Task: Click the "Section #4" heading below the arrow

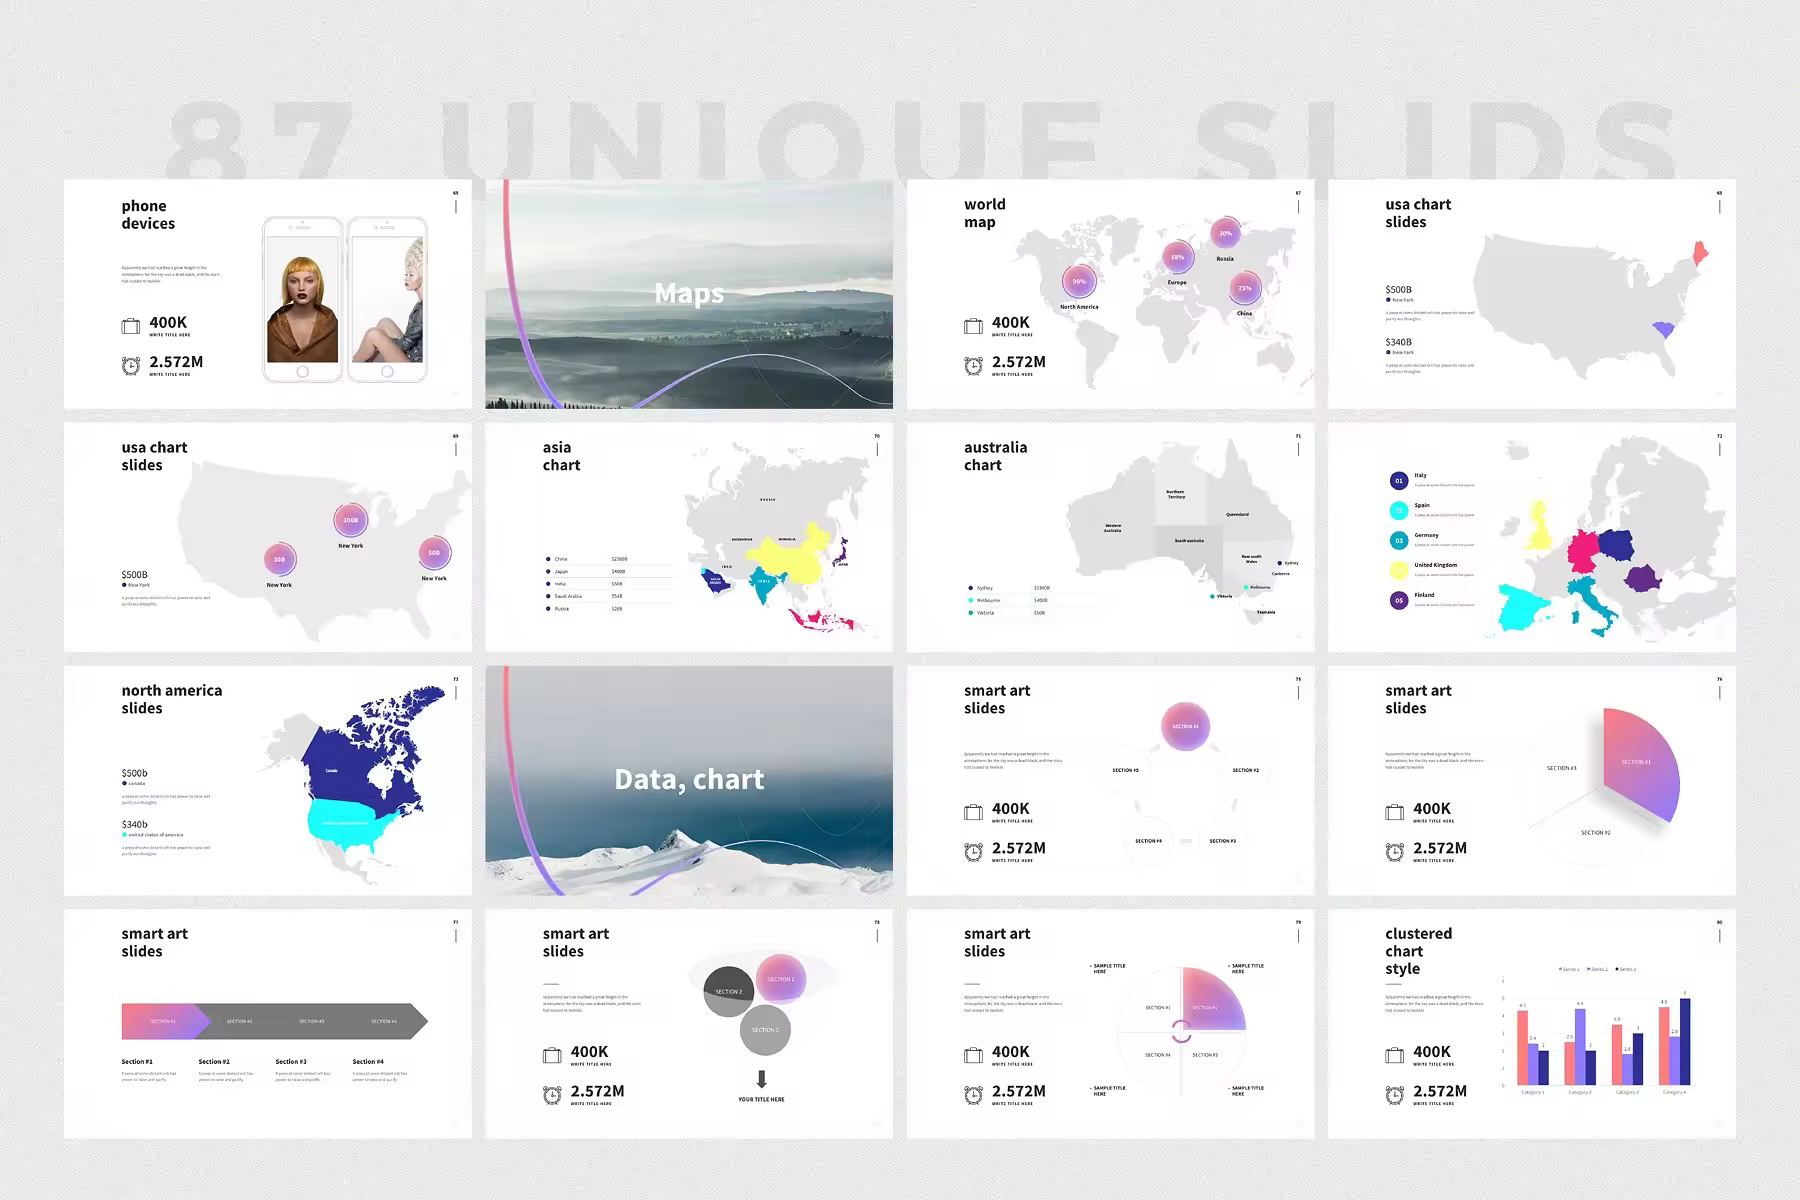Action: [368, 1062]
